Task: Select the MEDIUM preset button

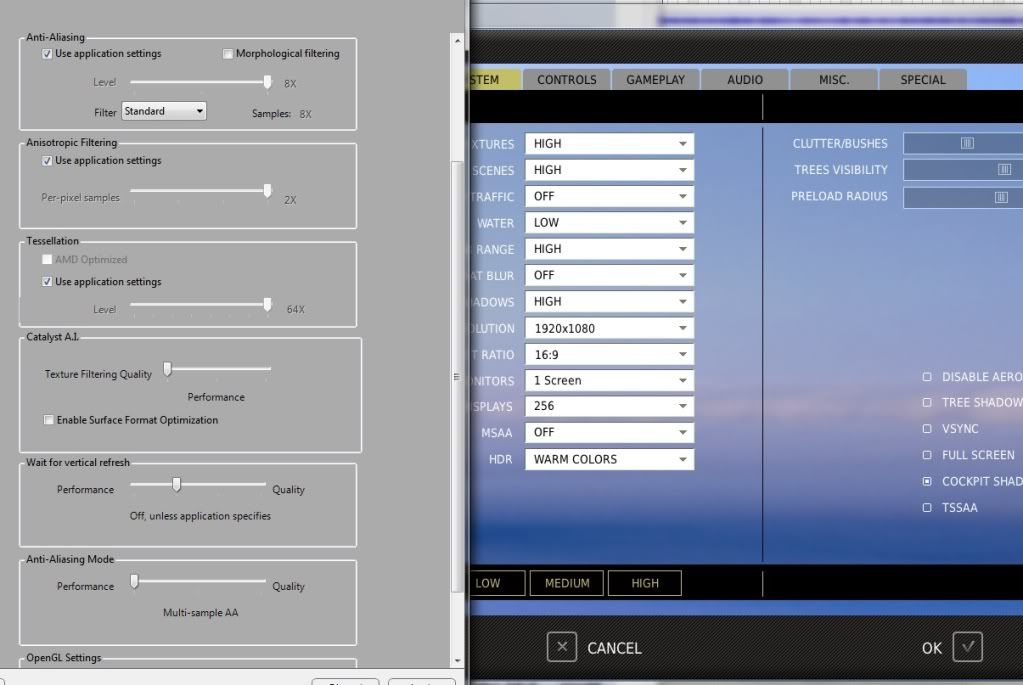Action: pos(567,583)
